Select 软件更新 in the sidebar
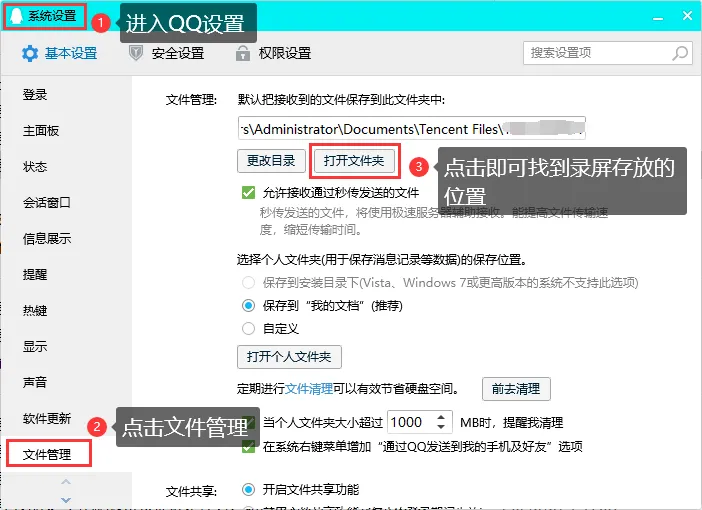 47,418
